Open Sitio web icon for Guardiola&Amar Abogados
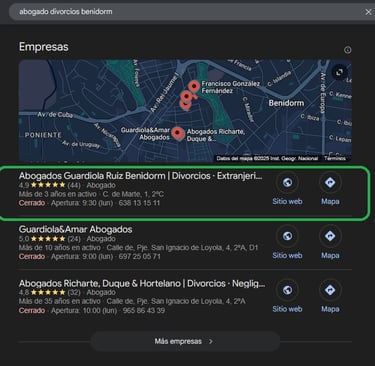 [287, 236]
